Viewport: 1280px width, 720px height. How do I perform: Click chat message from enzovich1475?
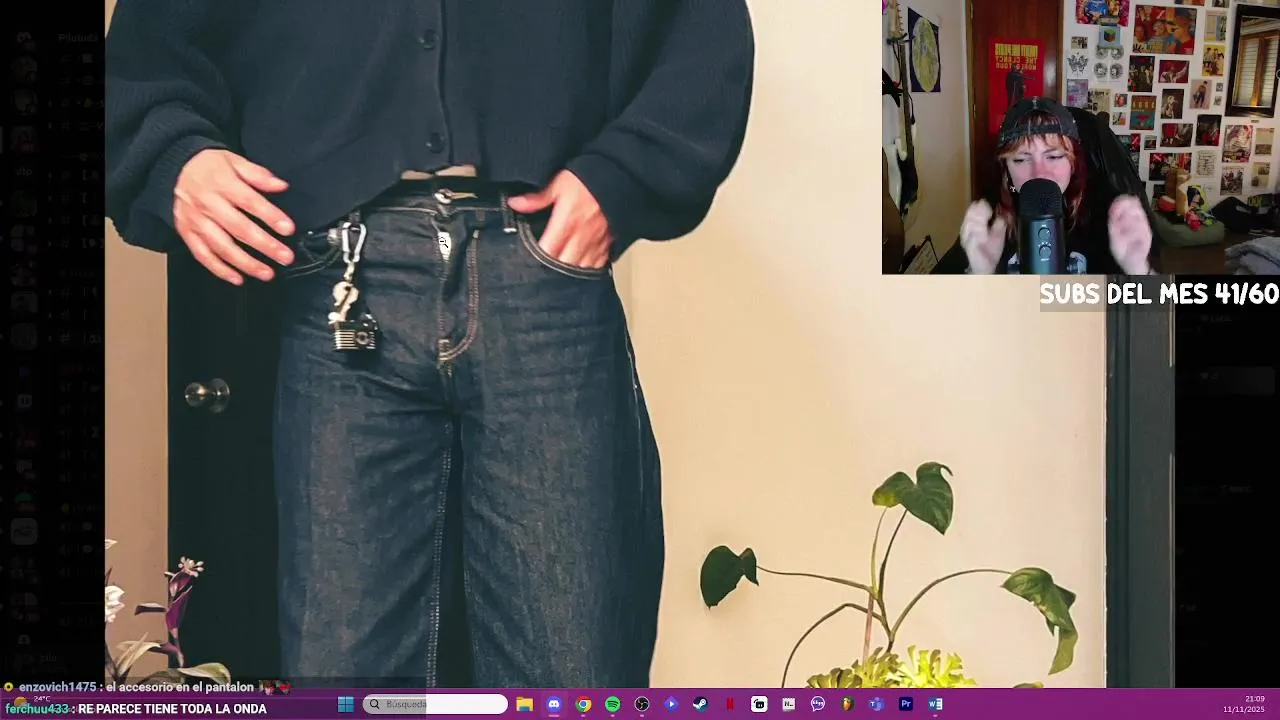tap(146, 687)
